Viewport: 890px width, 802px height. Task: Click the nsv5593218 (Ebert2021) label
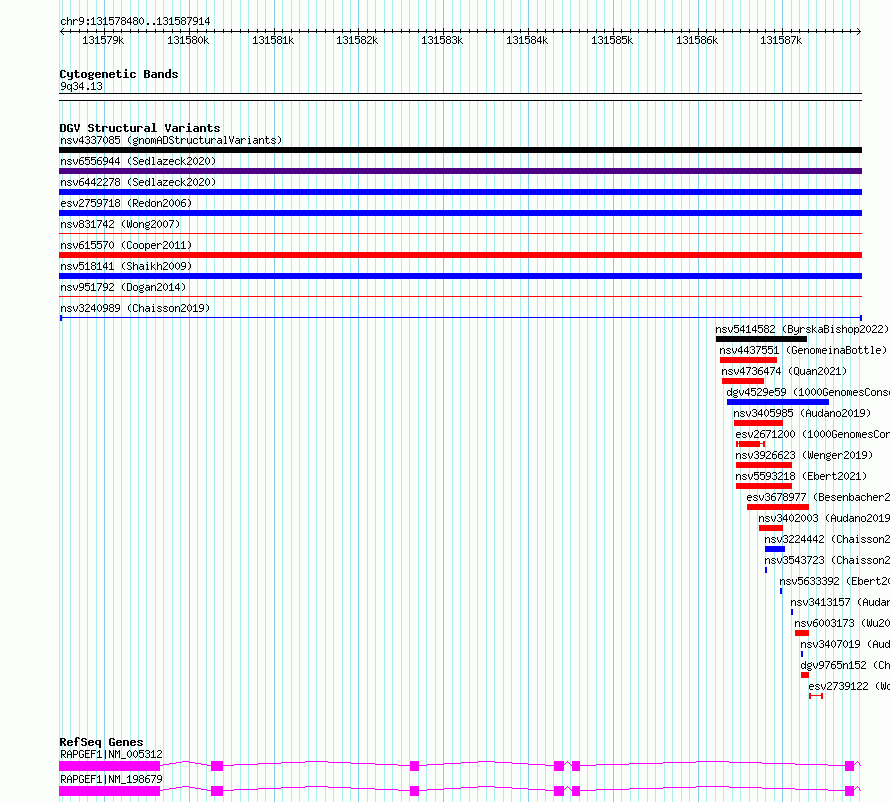[801, 476]
